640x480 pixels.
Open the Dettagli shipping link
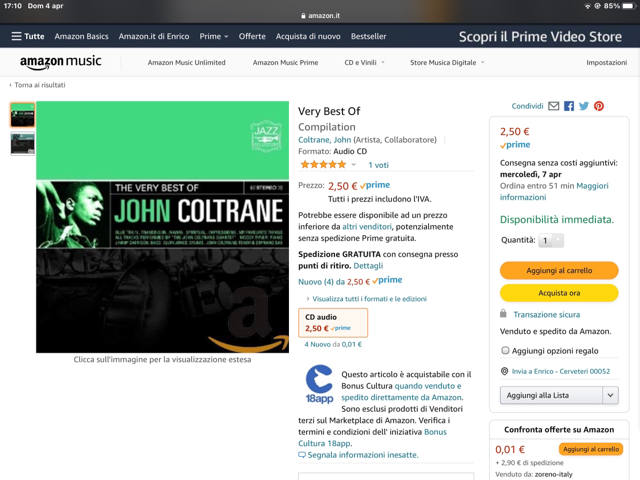pos(368,266)
